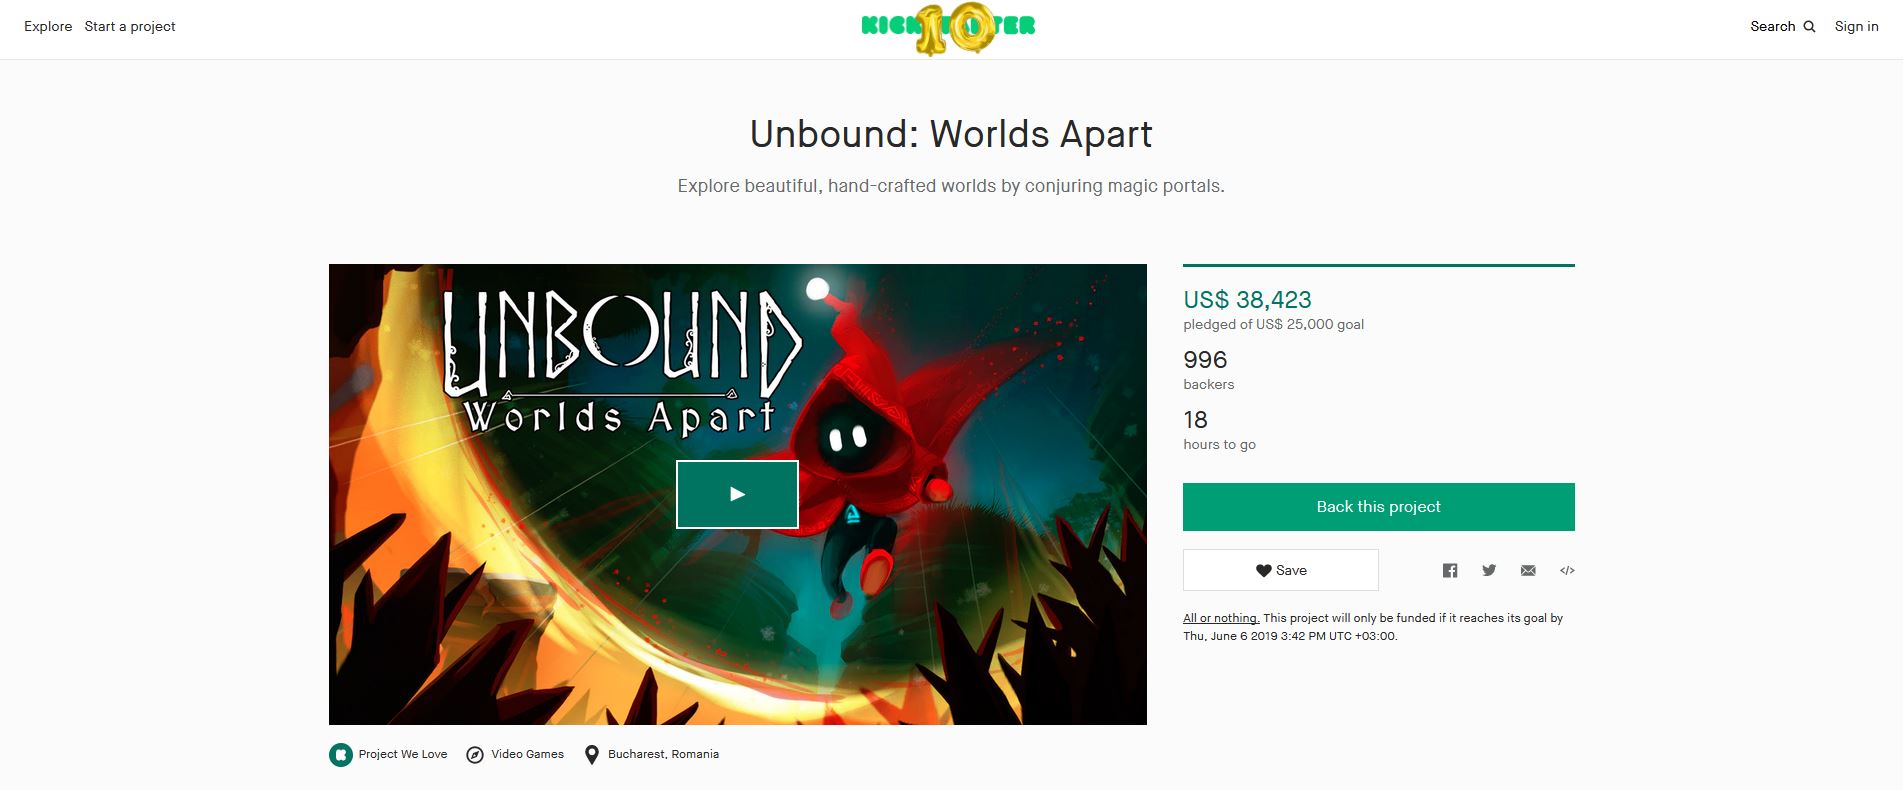Save project with heart button
The width and height of the screenshot is (1904, 790).
click(1280, 570)
